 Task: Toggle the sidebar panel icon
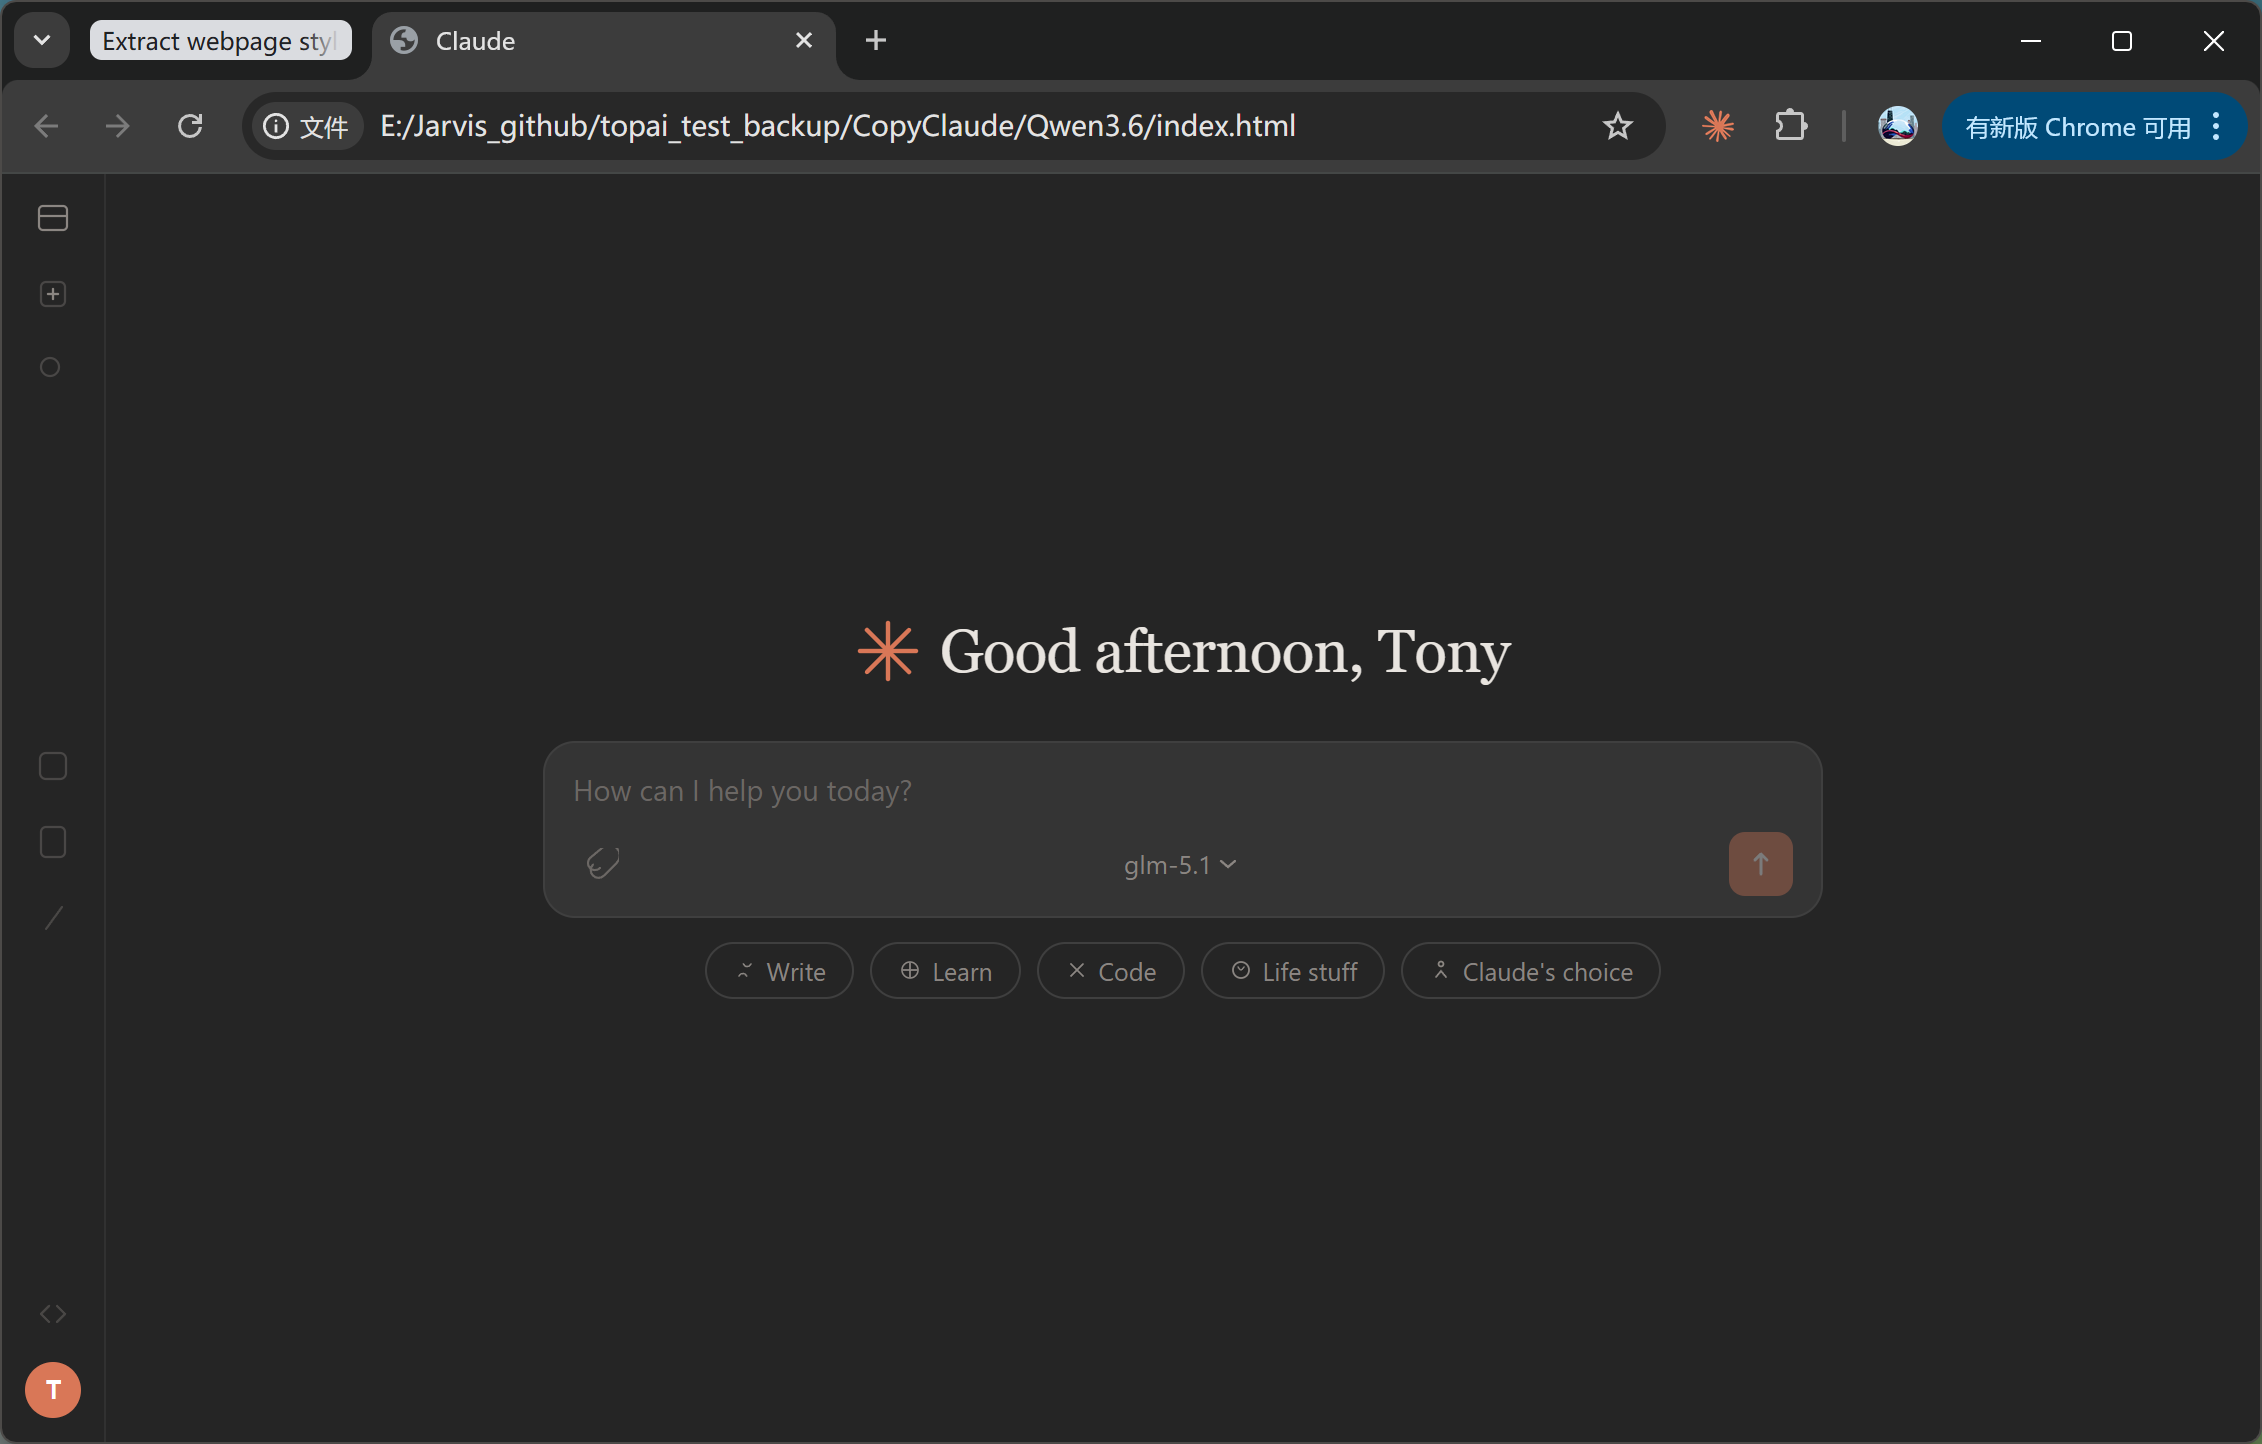tap(53, 218)
